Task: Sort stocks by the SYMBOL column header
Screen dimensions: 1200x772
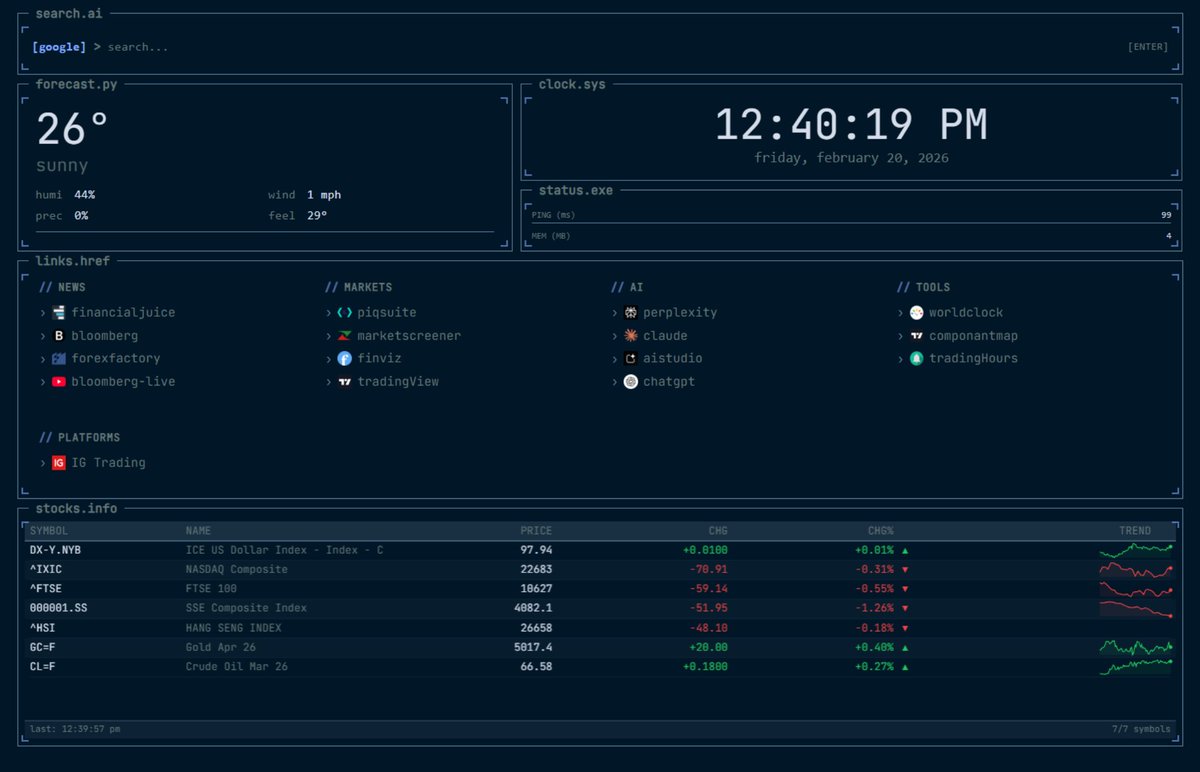Action: pos(49,531)
